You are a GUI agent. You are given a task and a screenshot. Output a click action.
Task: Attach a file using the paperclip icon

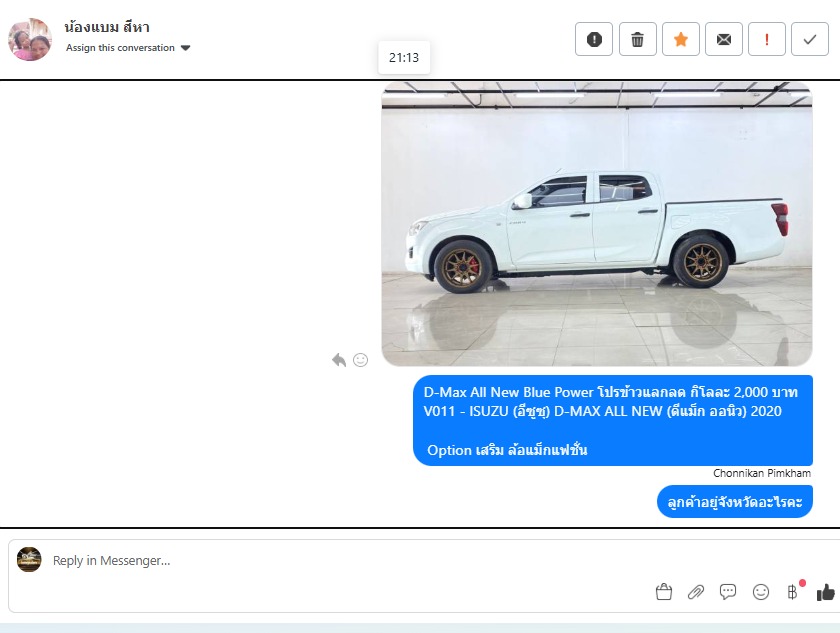pyautogui.click(x=696, y=592)
